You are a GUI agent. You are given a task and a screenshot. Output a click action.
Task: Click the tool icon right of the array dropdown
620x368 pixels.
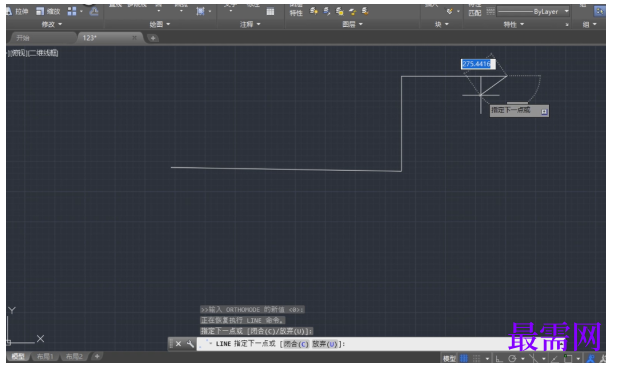pyautogui.click(x=94, y=11)
